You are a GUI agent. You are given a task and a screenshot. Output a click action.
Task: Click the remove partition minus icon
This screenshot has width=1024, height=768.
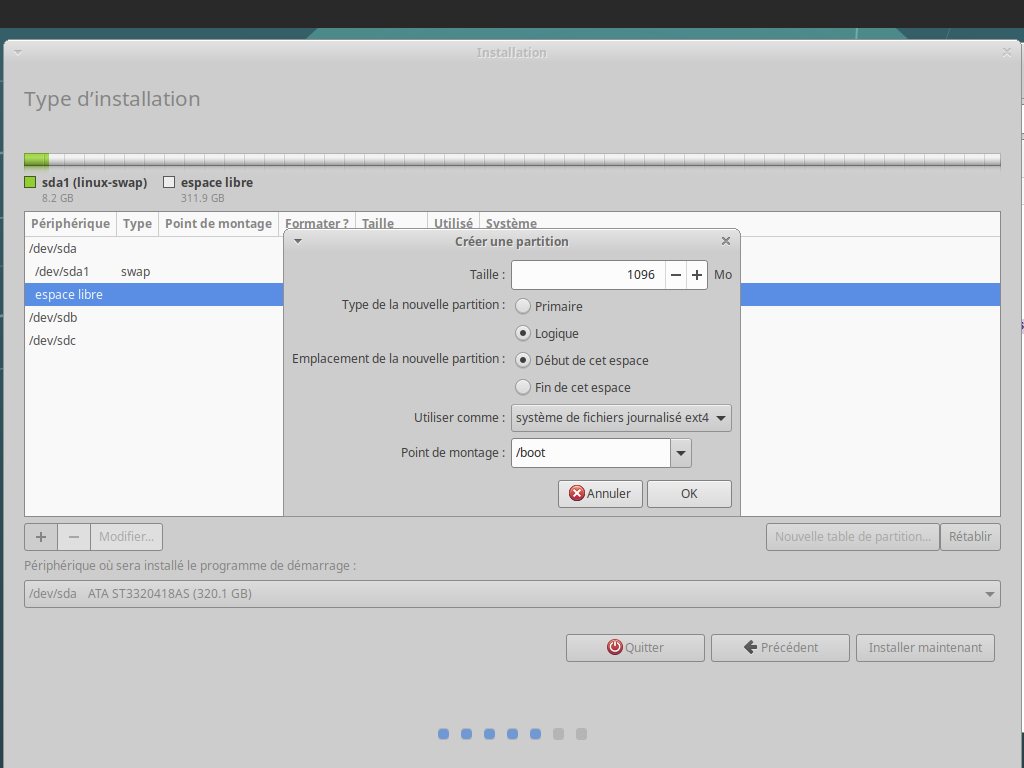pos(74,537)
